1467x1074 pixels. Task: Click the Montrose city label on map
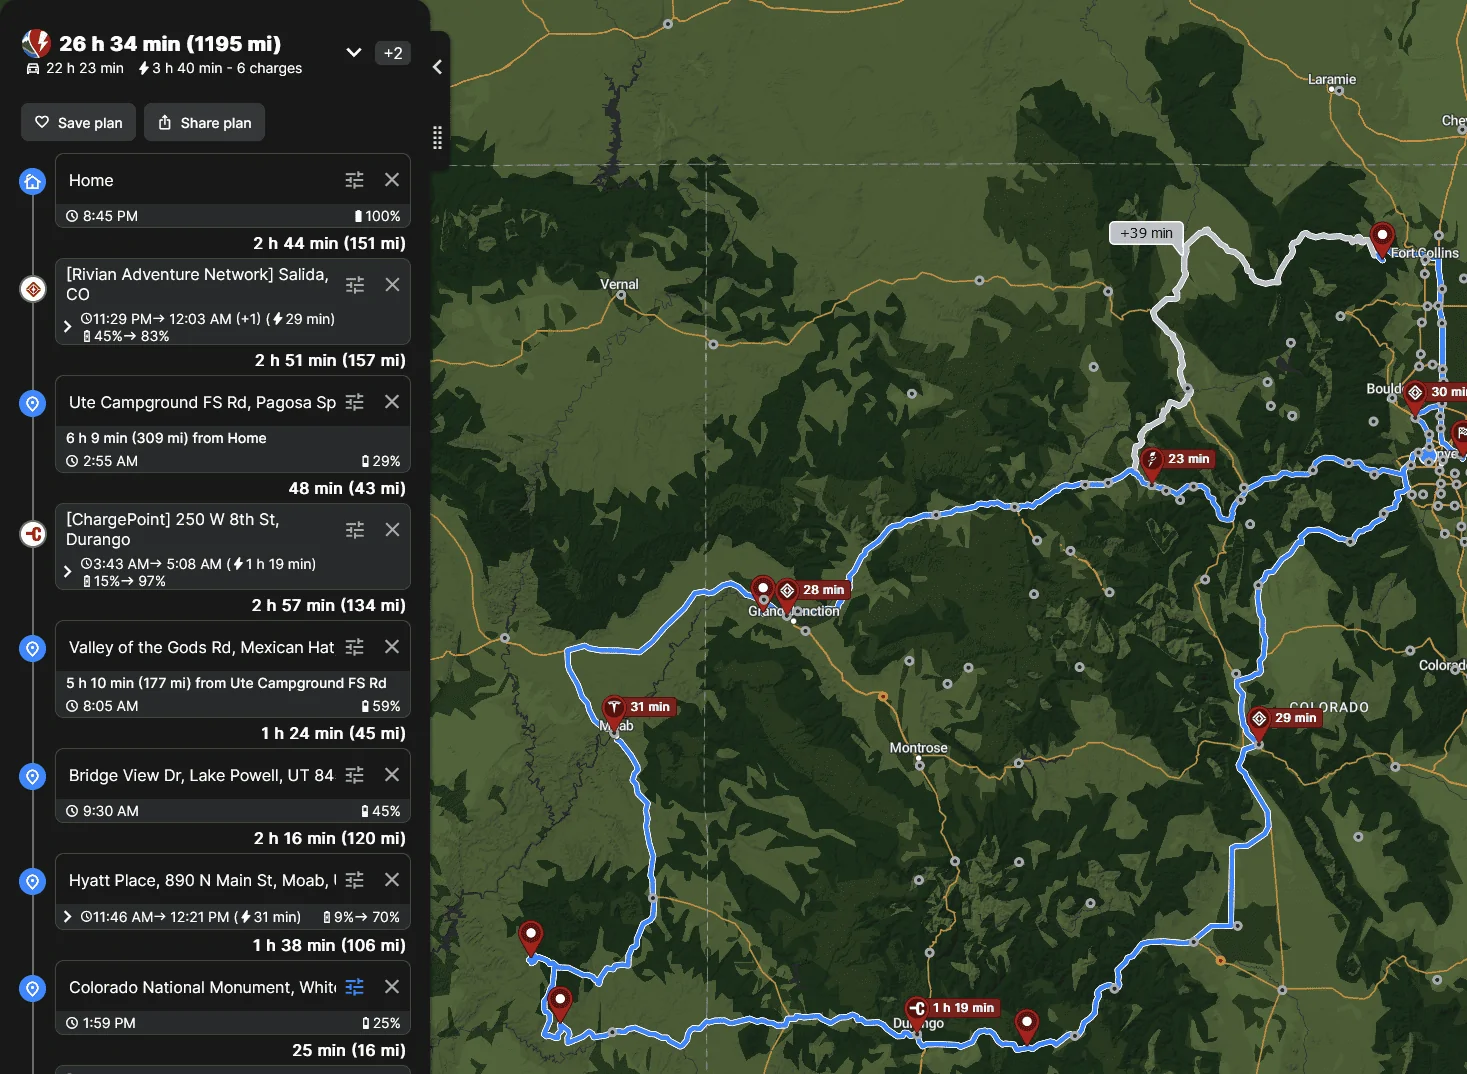click(x=918, y=748)
